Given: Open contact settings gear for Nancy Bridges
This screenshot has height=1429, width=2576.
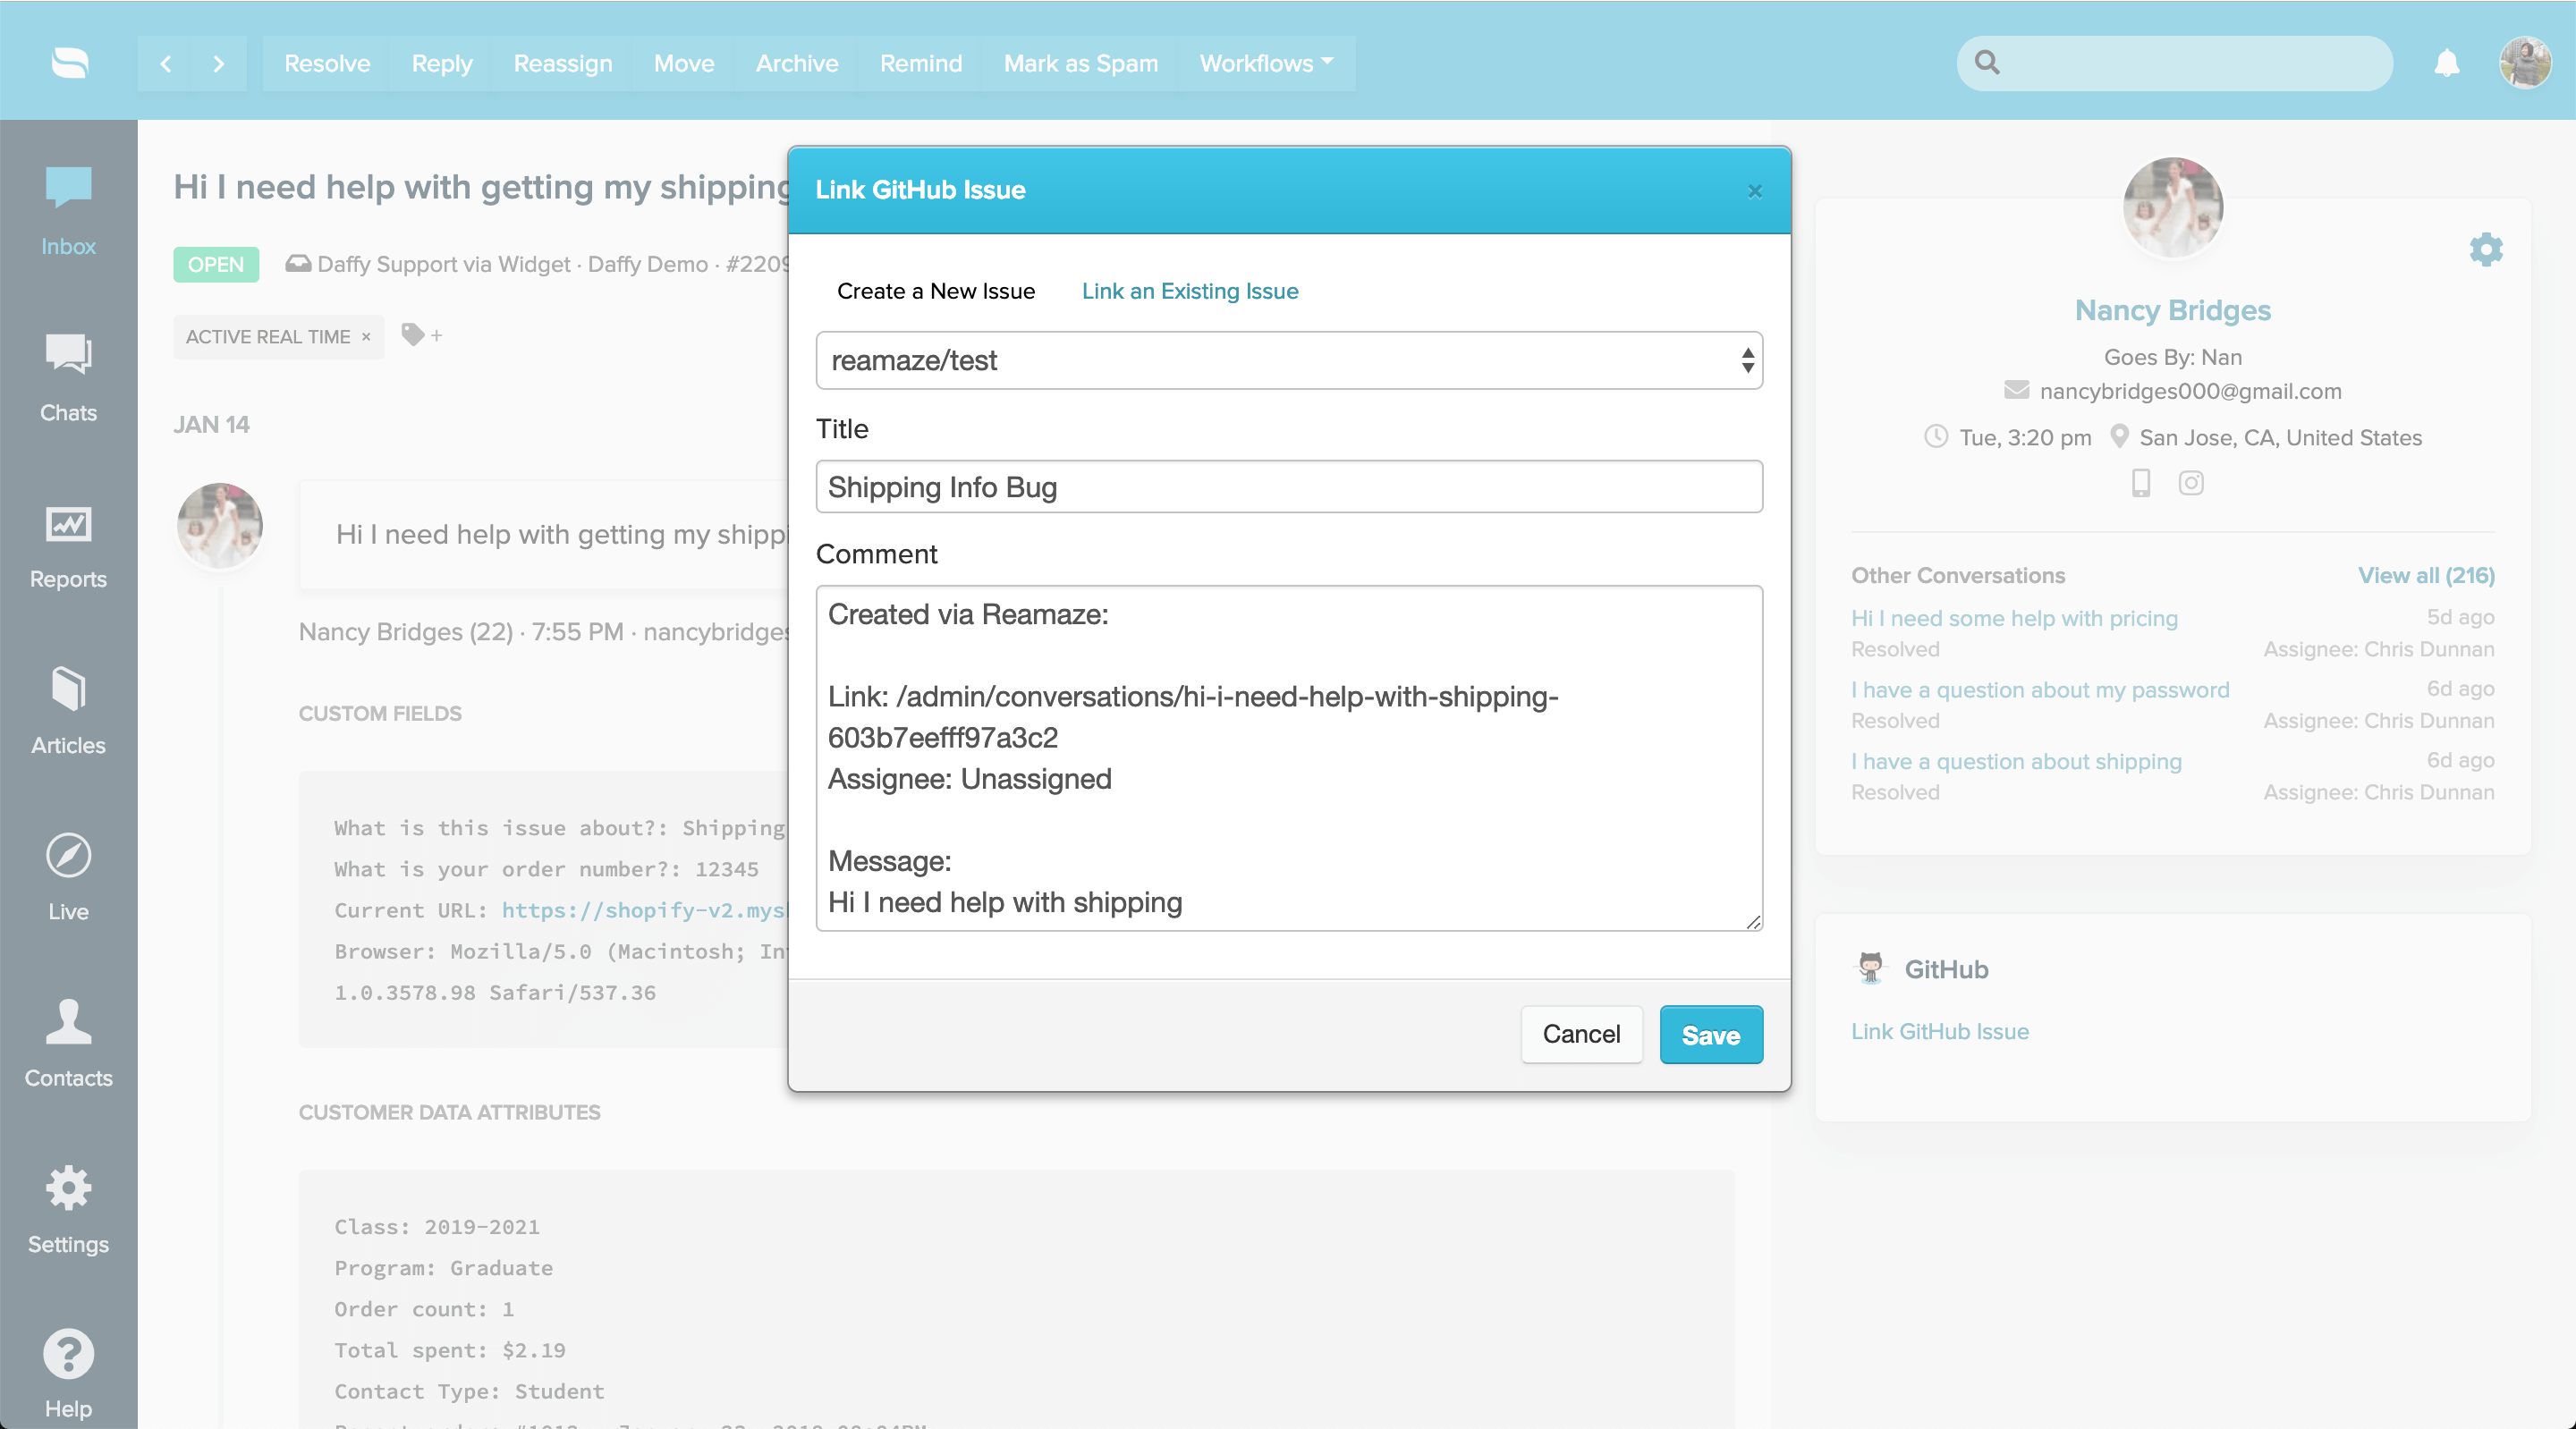Looking at the screenshot, I should click(x=2486, y=249).
